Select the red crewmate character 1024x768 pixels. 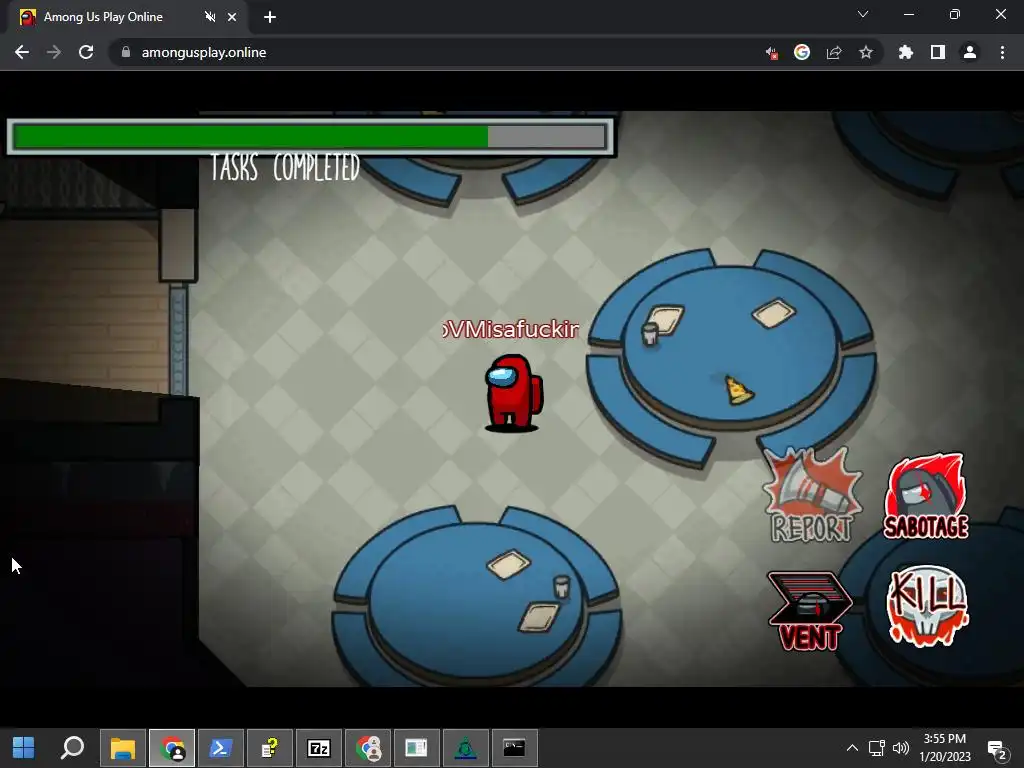click(x=513, y=392)
